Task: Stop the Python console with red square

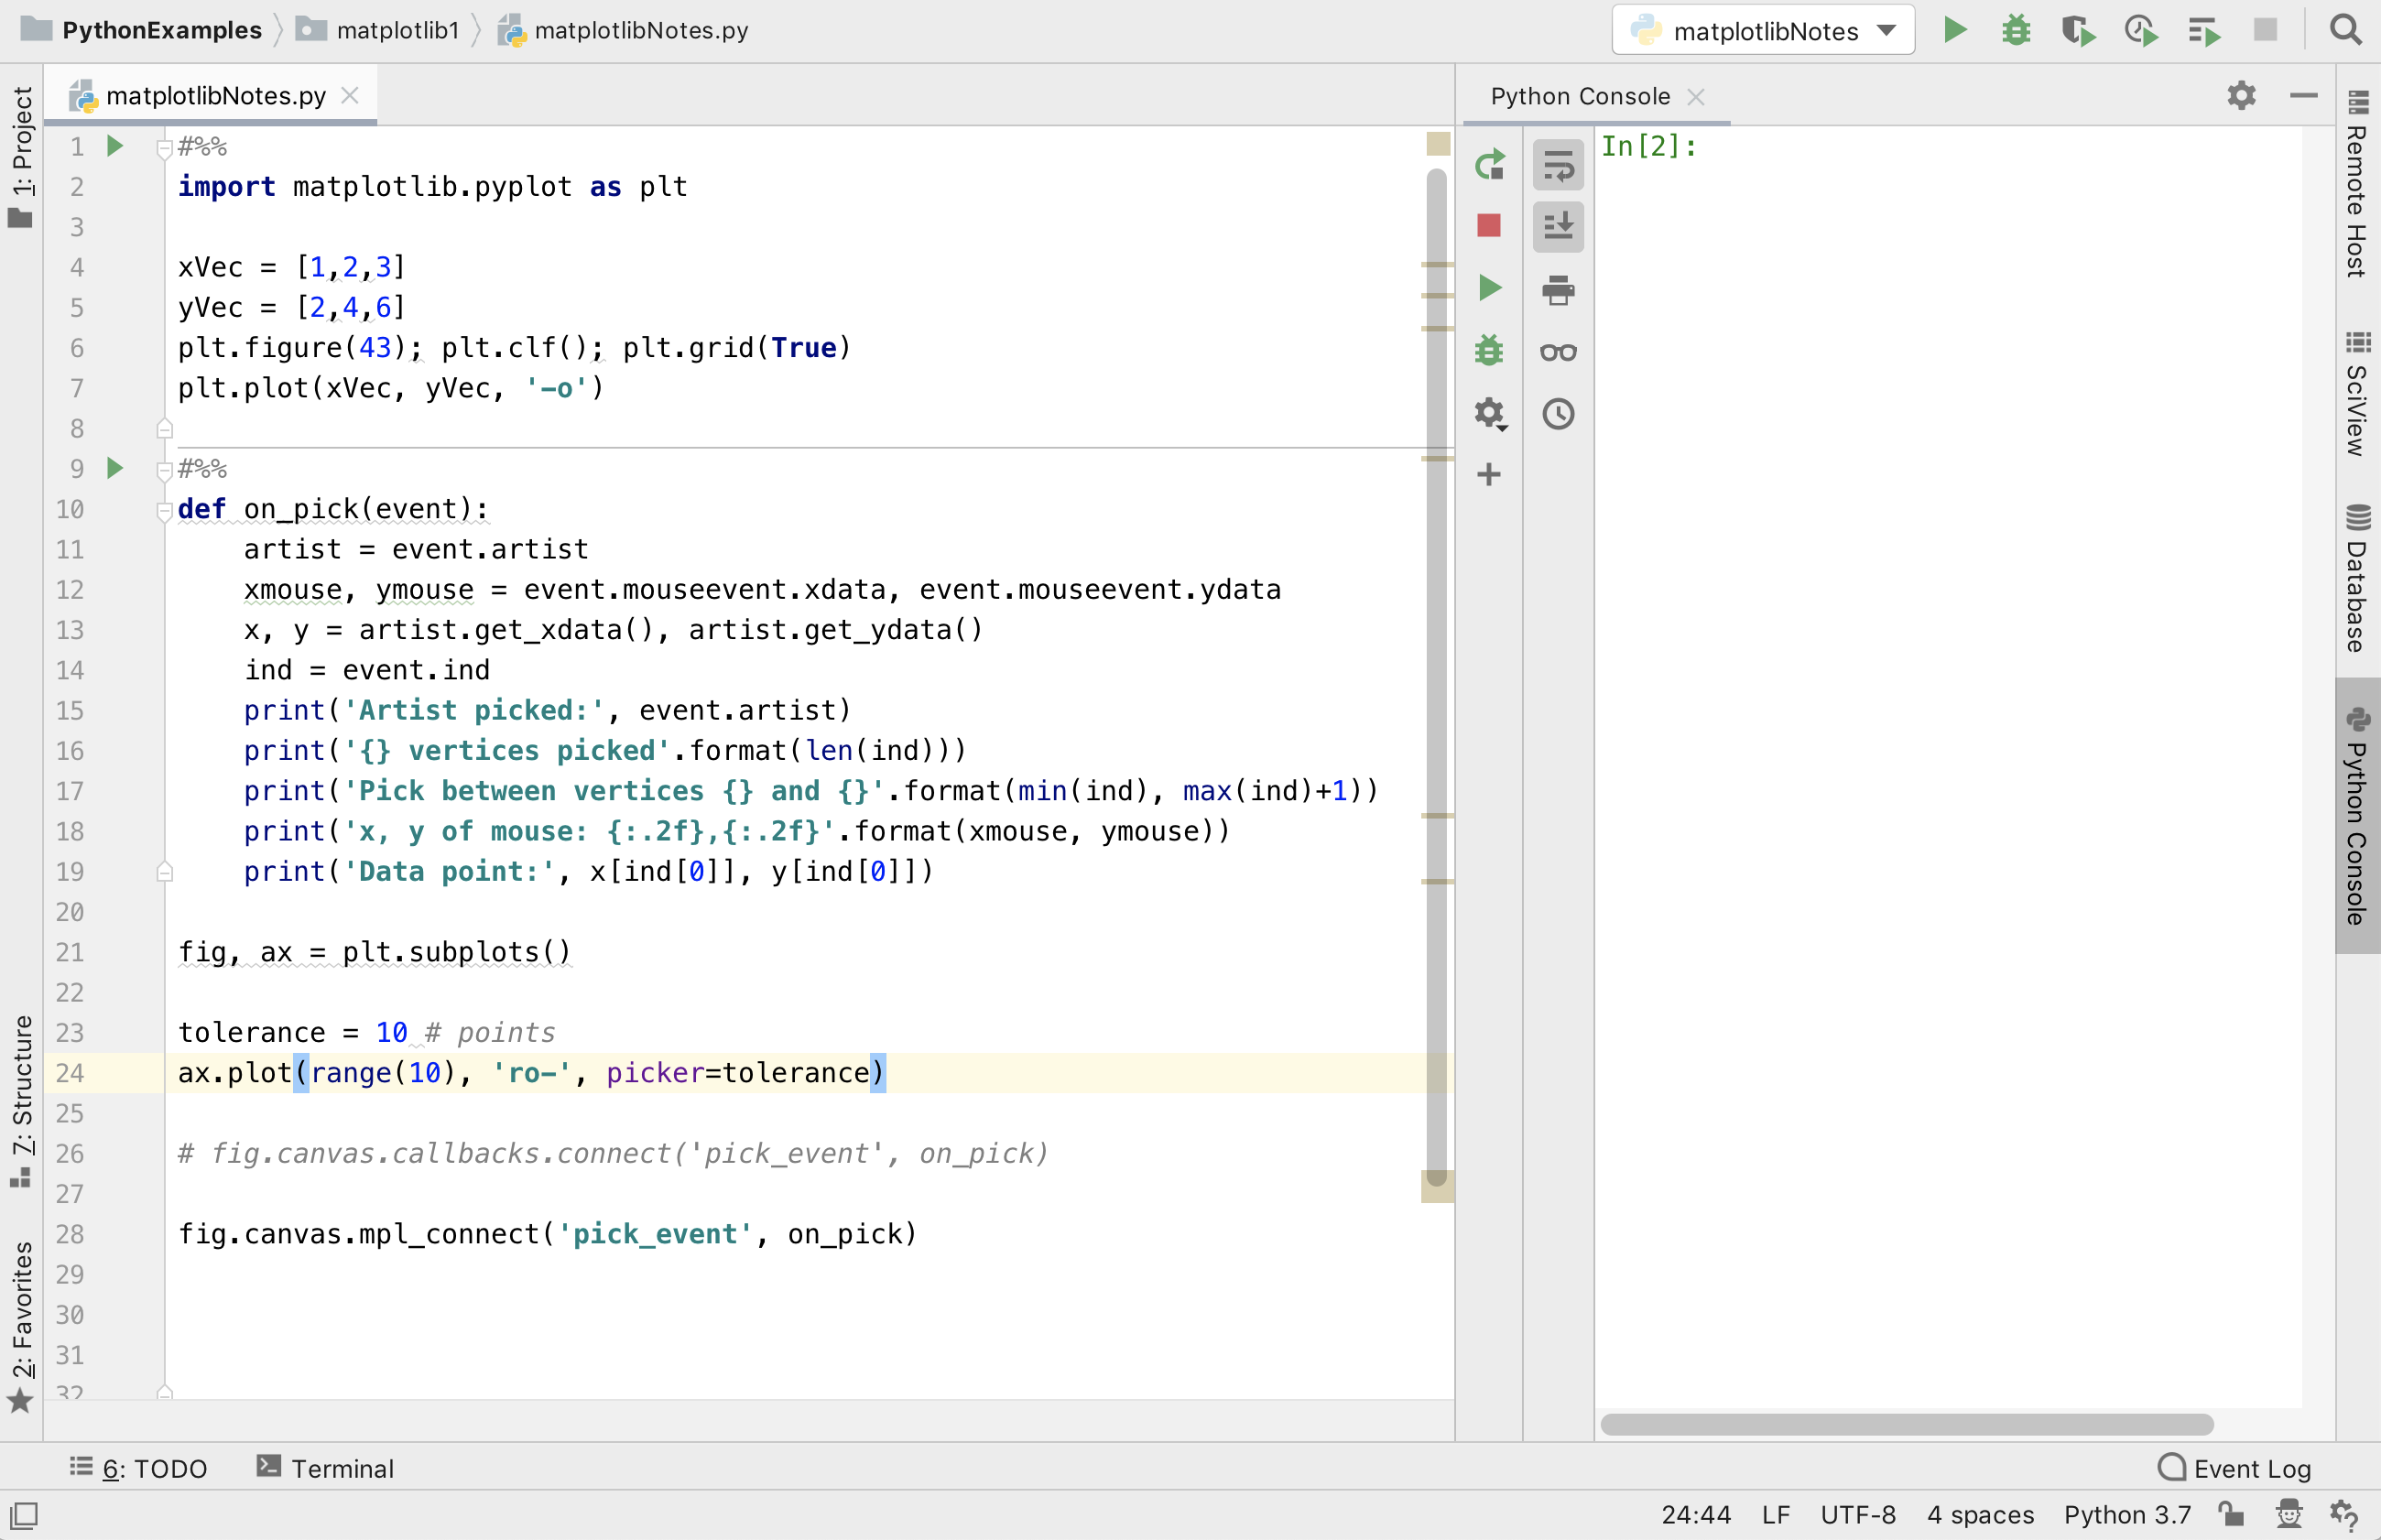Action: [1489, 226]
